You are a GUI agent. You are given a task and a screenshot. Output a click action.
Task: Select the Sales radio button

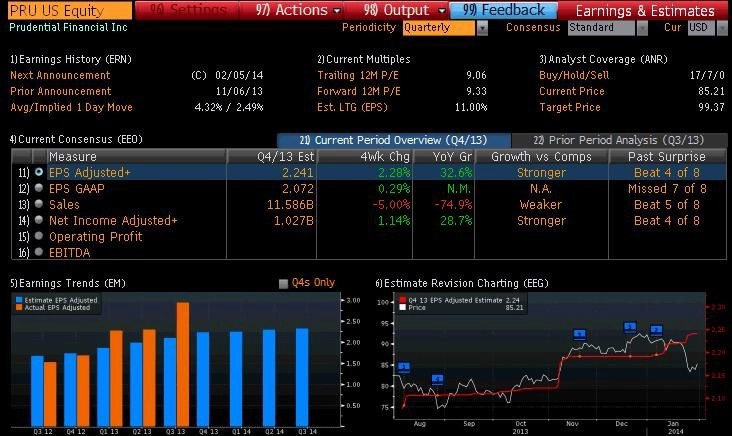point(39,204)
